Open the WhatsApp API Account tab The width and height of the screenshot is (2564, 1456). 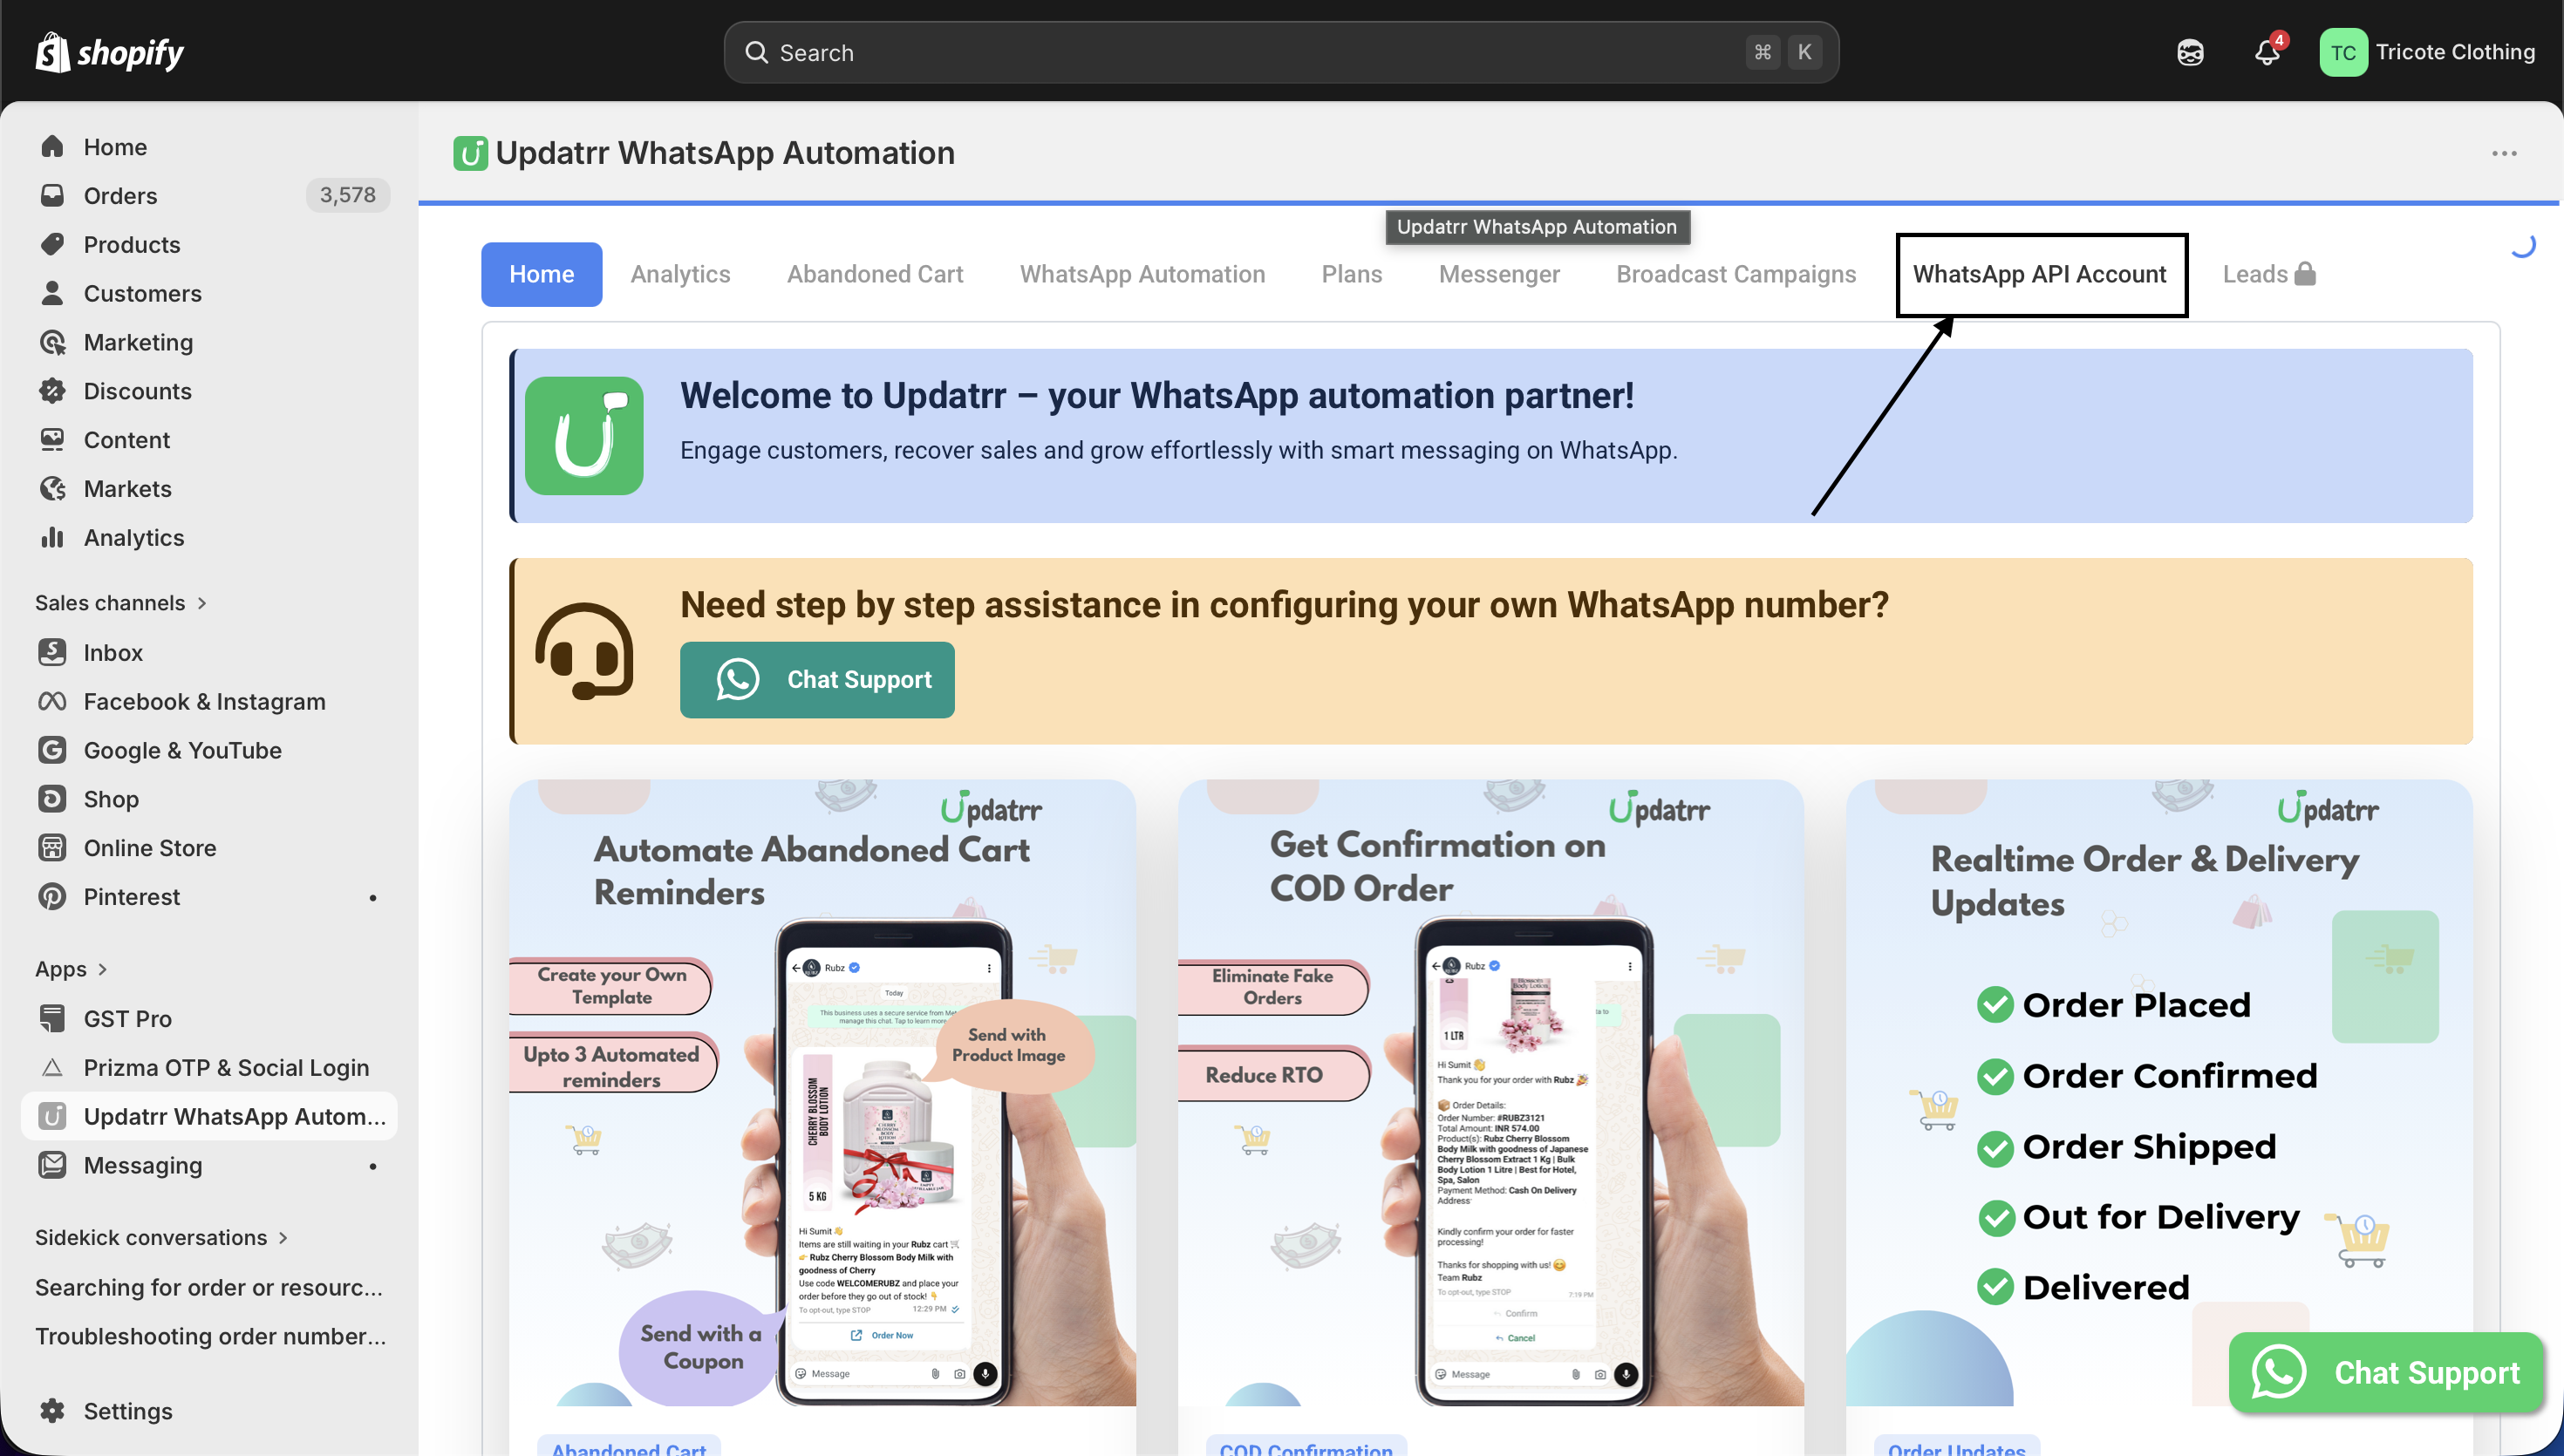click(x=2039, y=274)
